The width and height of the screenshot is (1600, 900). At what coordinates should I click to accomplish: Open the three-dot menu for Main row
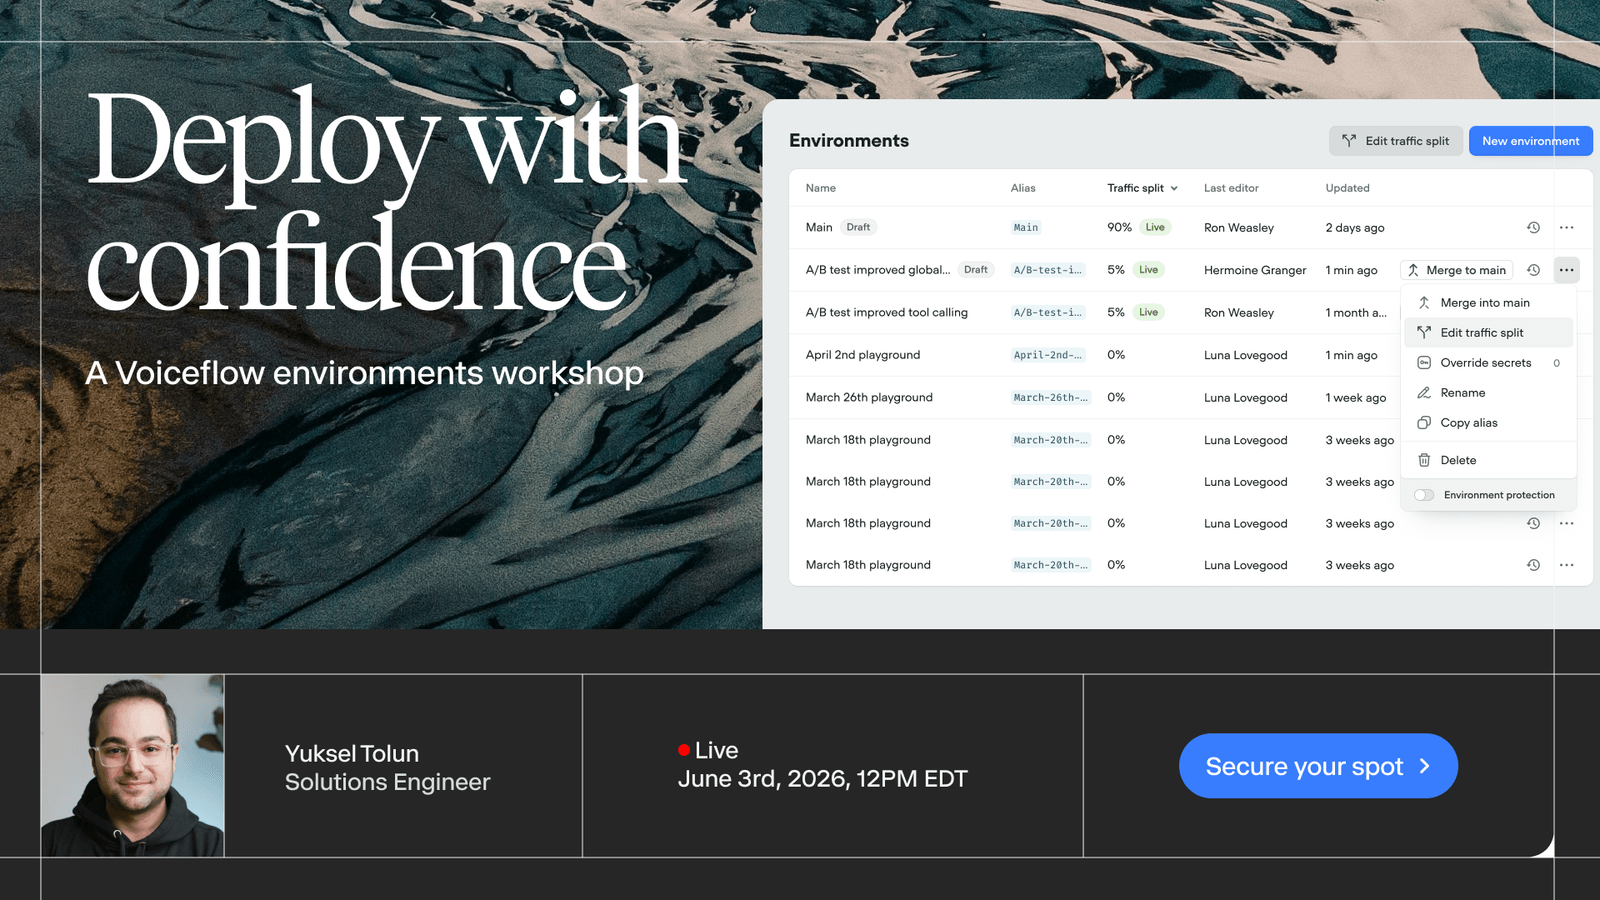(x=1566, y=228)
